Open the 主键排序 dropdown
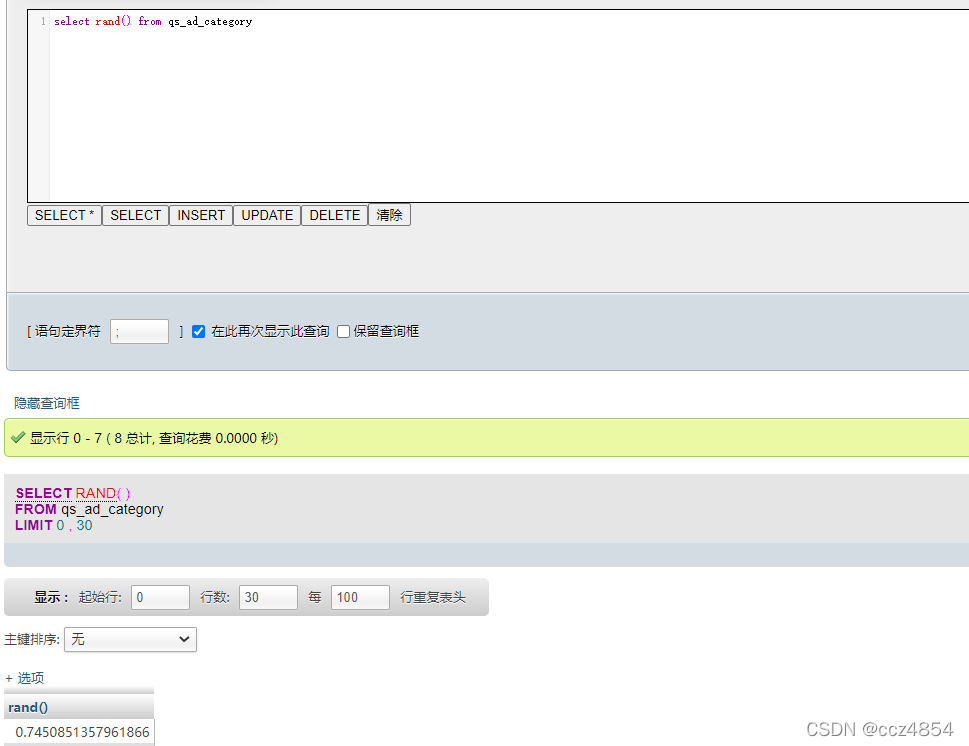This screenshot has width=969, height=746. pos(130,639)
